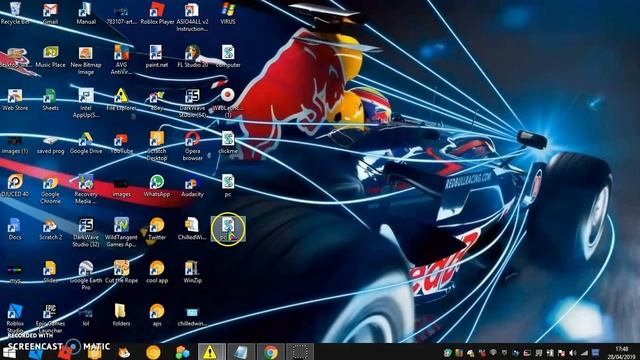The height and width of the screenshot is (360, 640).
Task: Select the pc script file icon
Action: 228,186
